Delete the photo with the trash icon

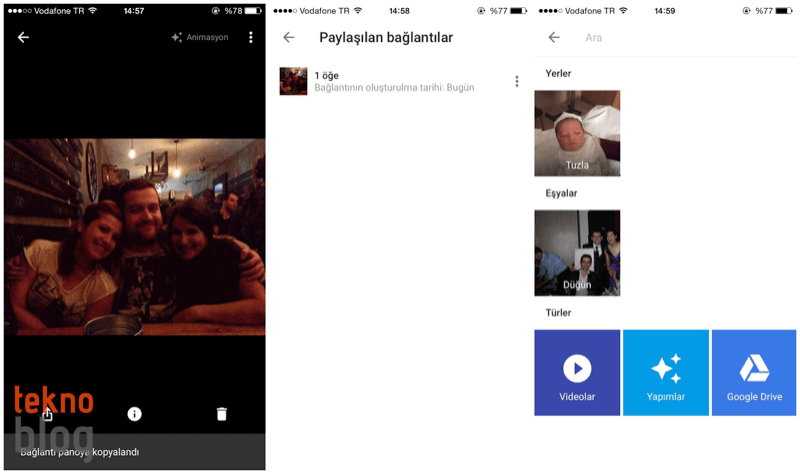[221, 414]
